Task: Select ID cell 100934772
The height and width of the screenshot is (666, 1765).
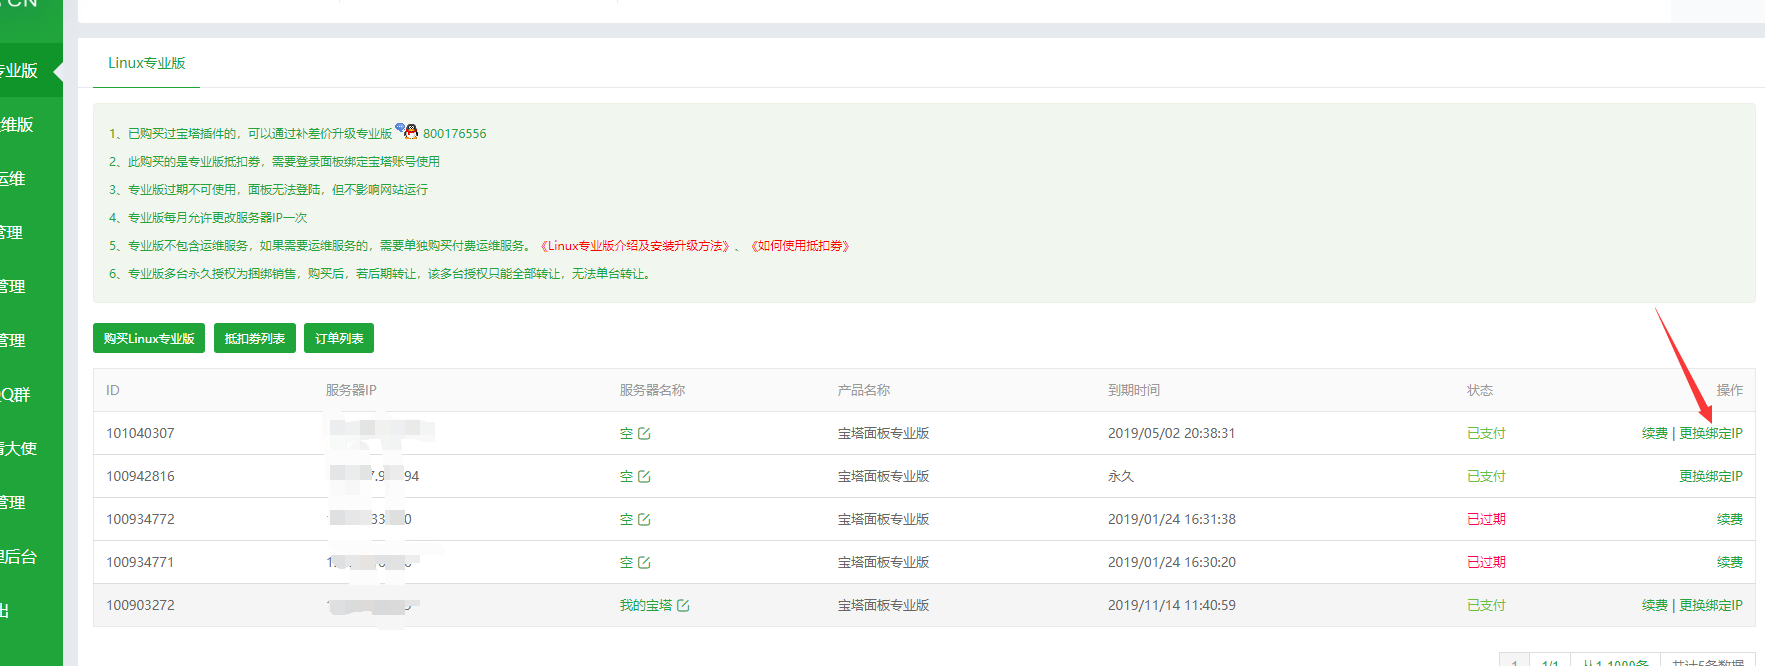Action: pyautogui.click(x=141, y=520)
